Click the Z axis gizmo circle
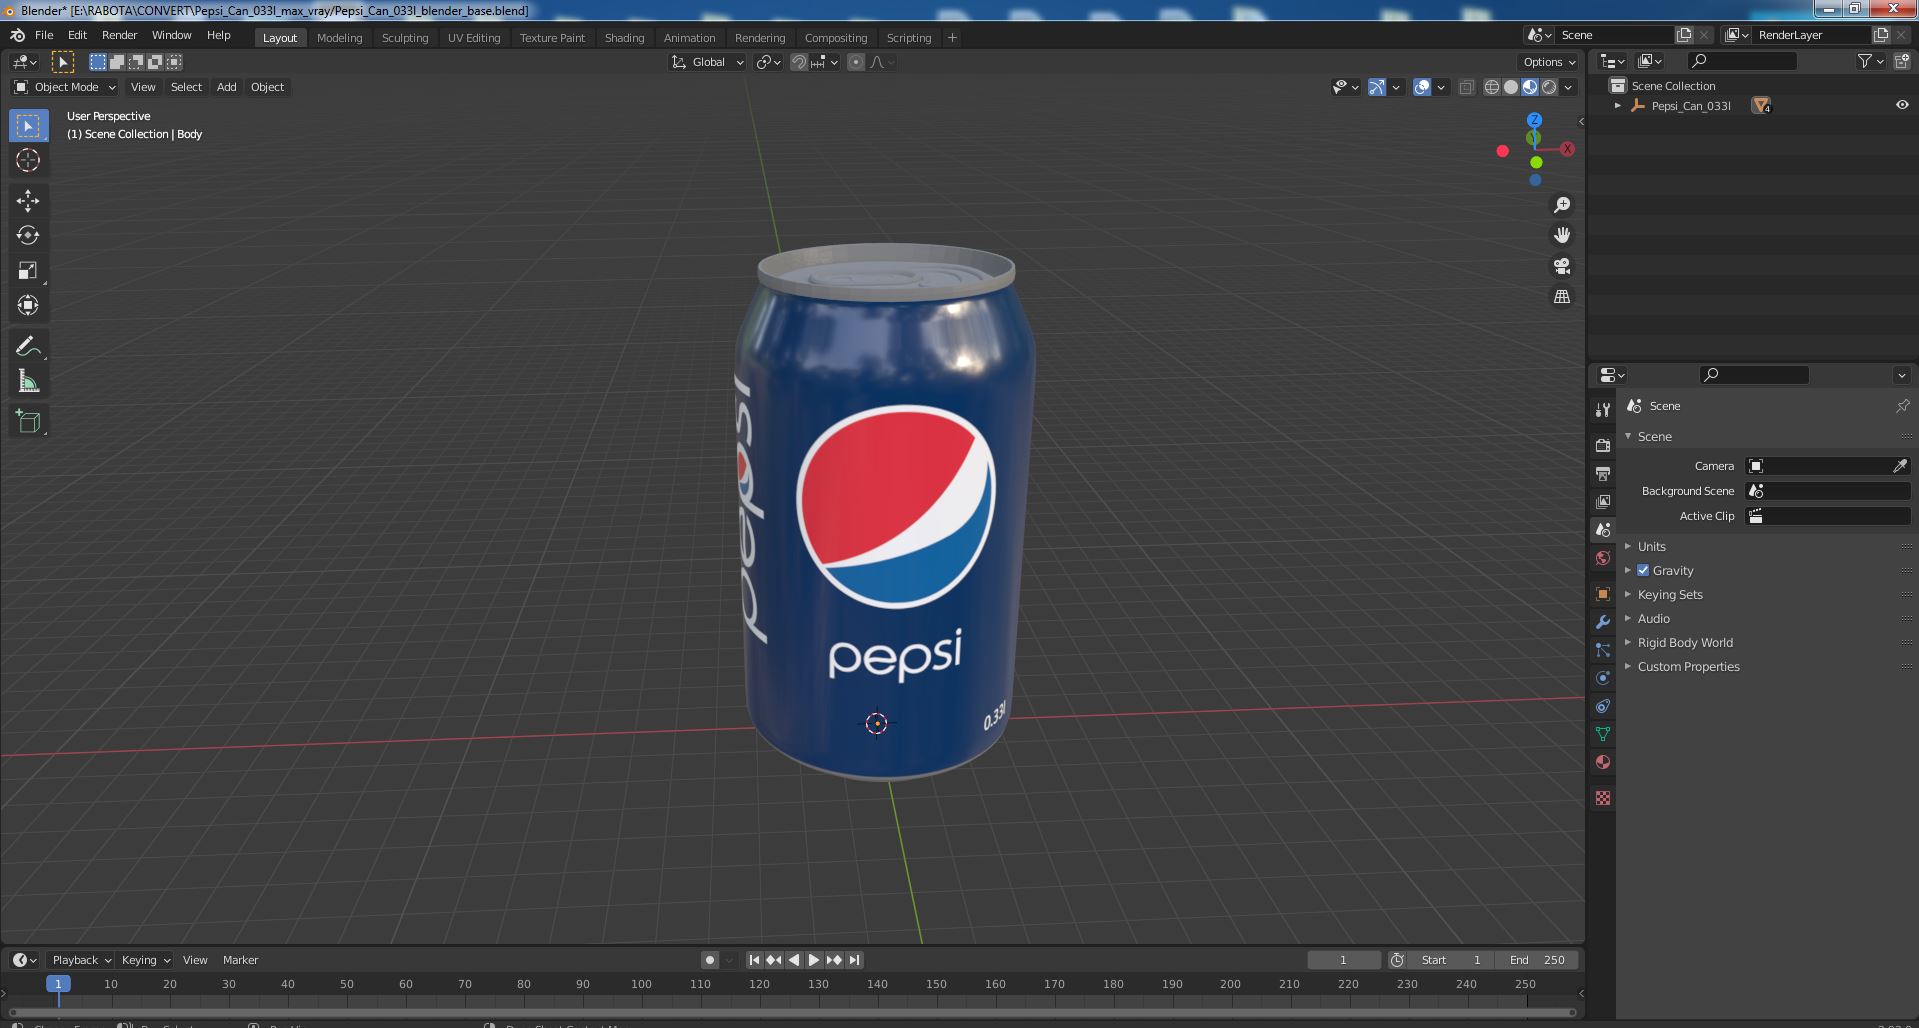The height and width of the screenshot is (1028, 1919). click(x=1534, y=120)
